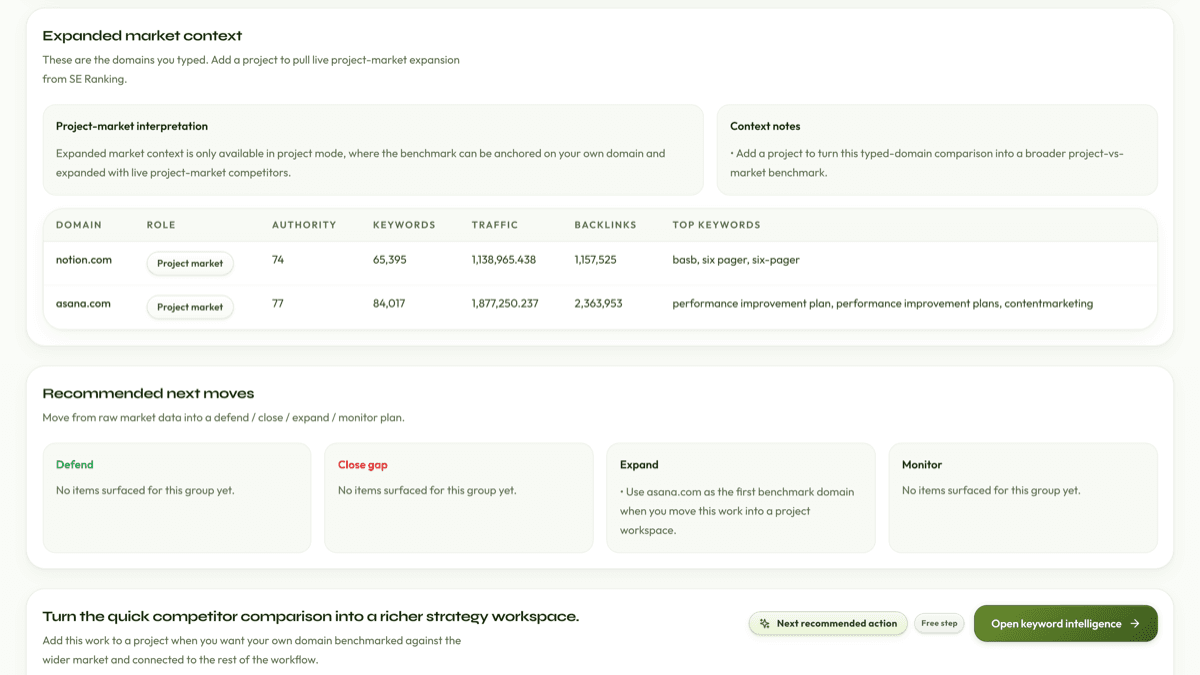1200x675 pixels.
Task: Select the asana.com domain cell
Action: (x=83, y=303)
